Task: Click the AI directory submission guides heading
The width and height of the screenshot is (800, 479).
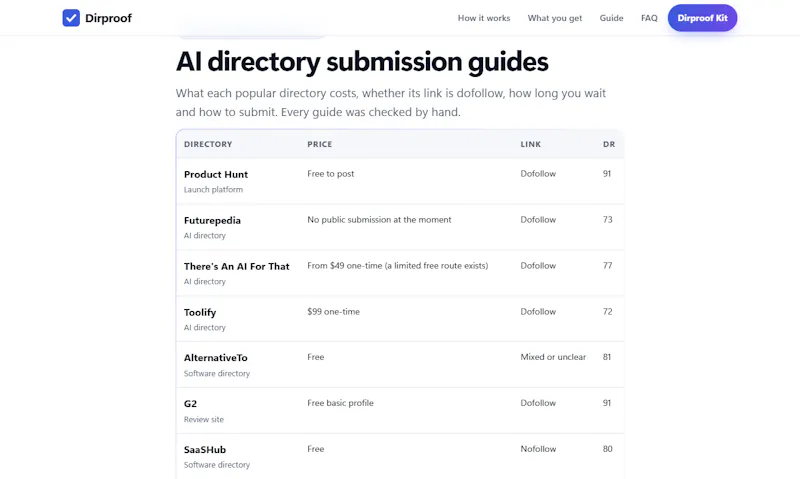Action: [x=362, y=62]
